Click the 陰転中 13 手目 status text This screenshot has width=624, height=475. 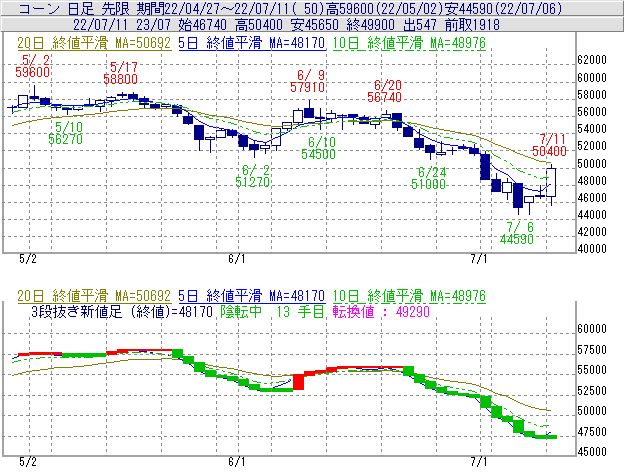[x=273, y=311]
